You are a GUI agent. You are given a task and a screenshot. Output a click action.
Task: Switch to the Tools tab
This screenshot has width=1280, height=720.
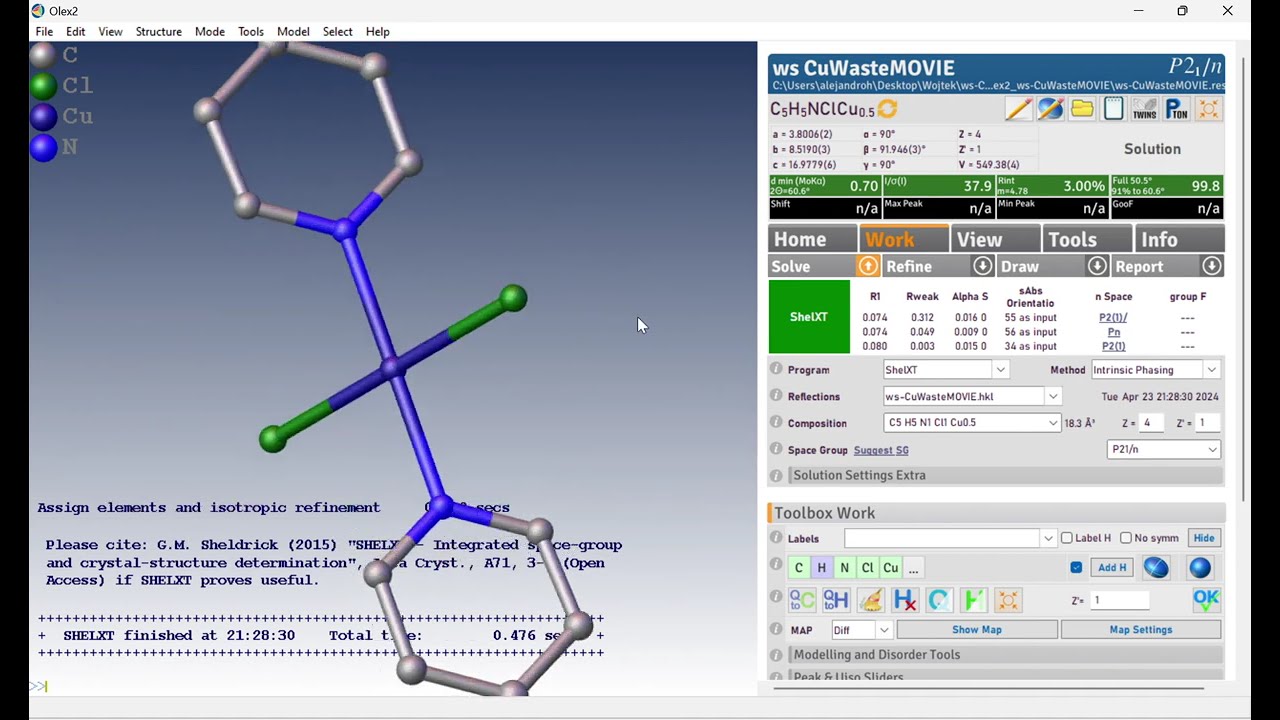point(1087,239)
